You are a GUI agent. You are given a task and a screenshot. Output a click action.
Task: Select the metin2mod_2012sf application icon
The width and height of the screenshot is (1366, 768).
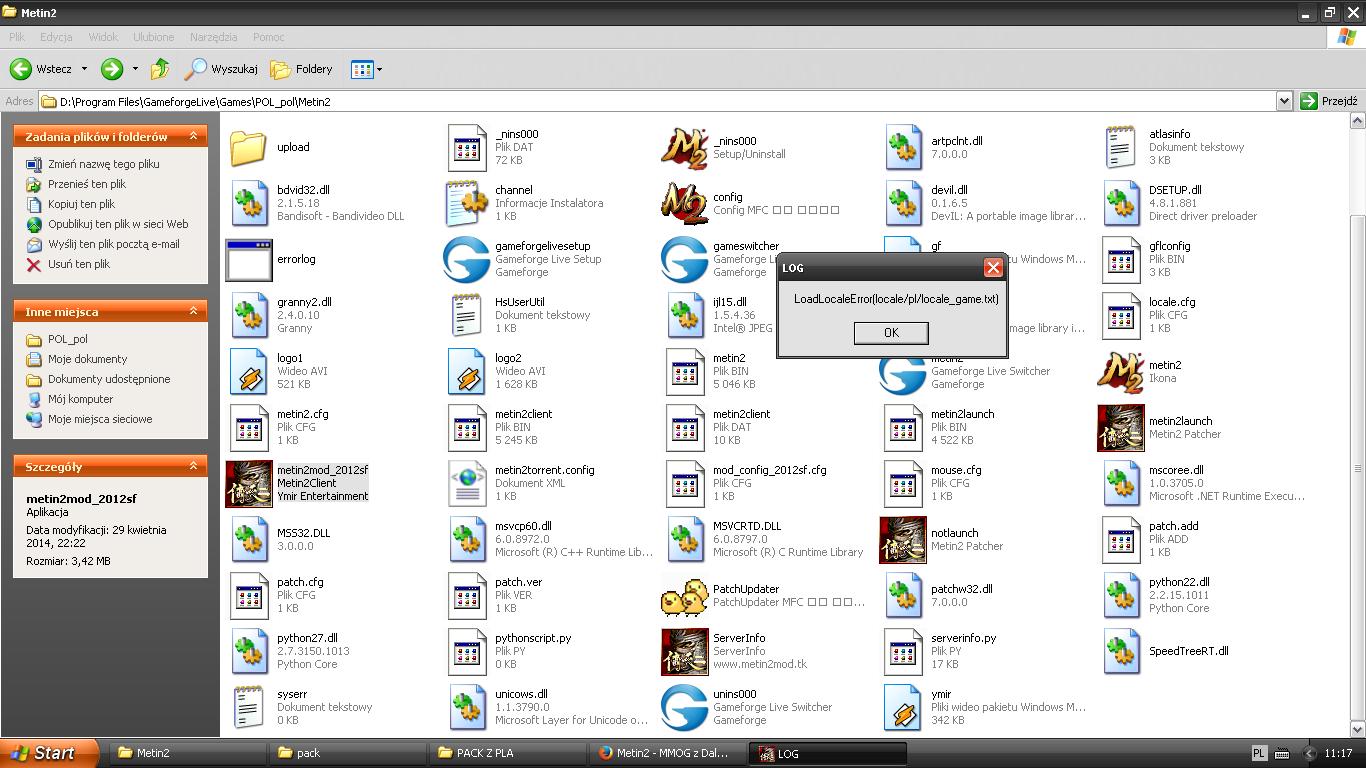(249, 484)
